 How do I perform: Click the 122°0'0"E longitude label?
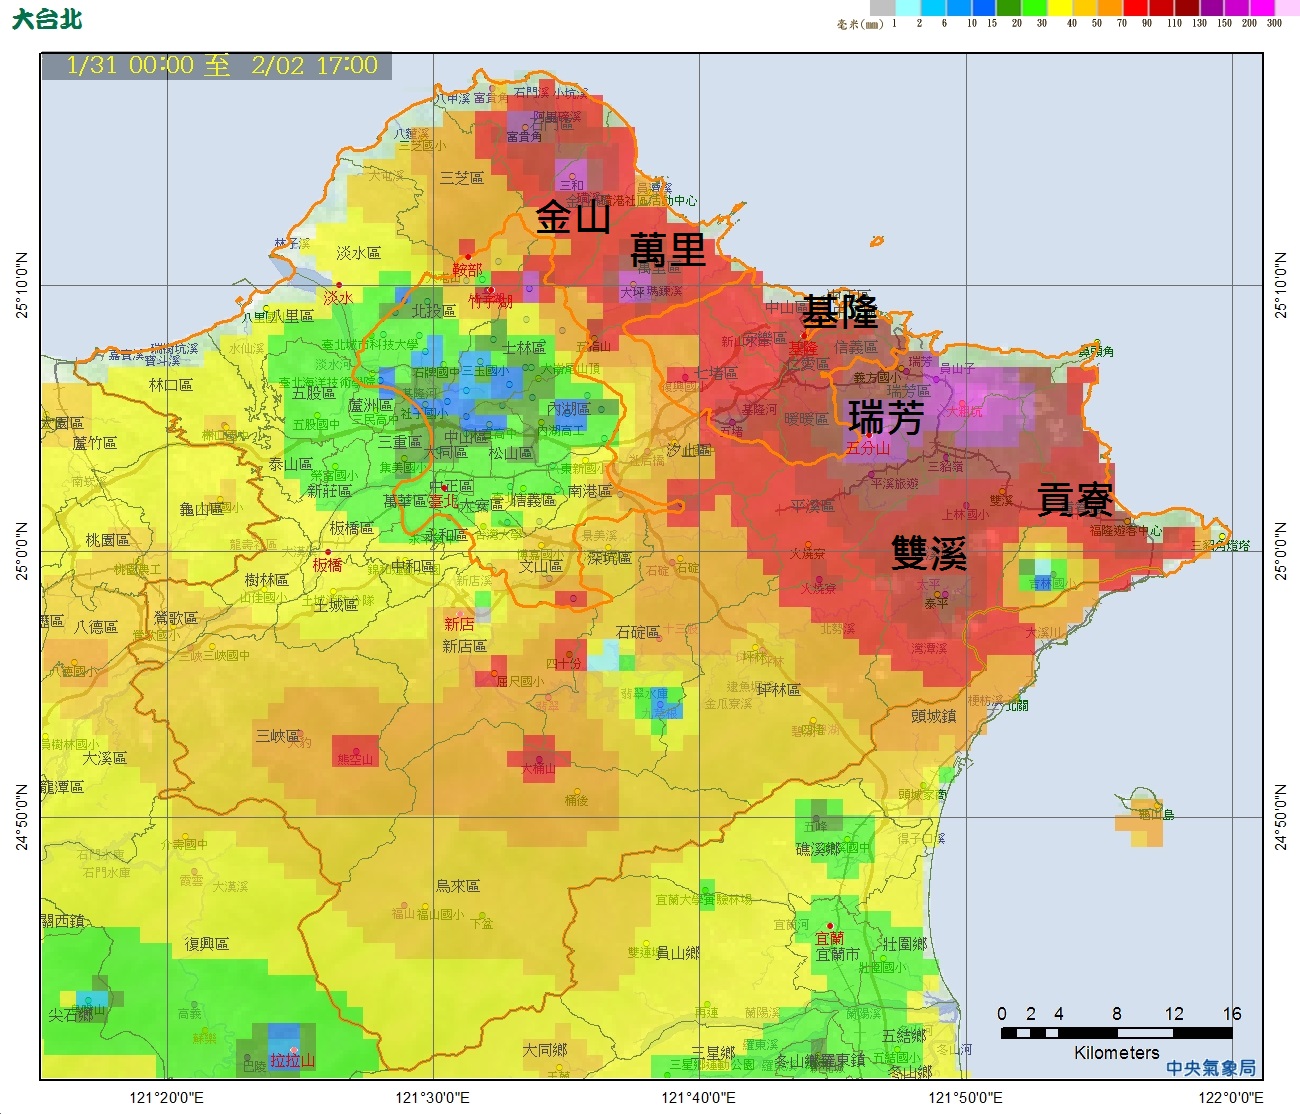point(1231,1098)
